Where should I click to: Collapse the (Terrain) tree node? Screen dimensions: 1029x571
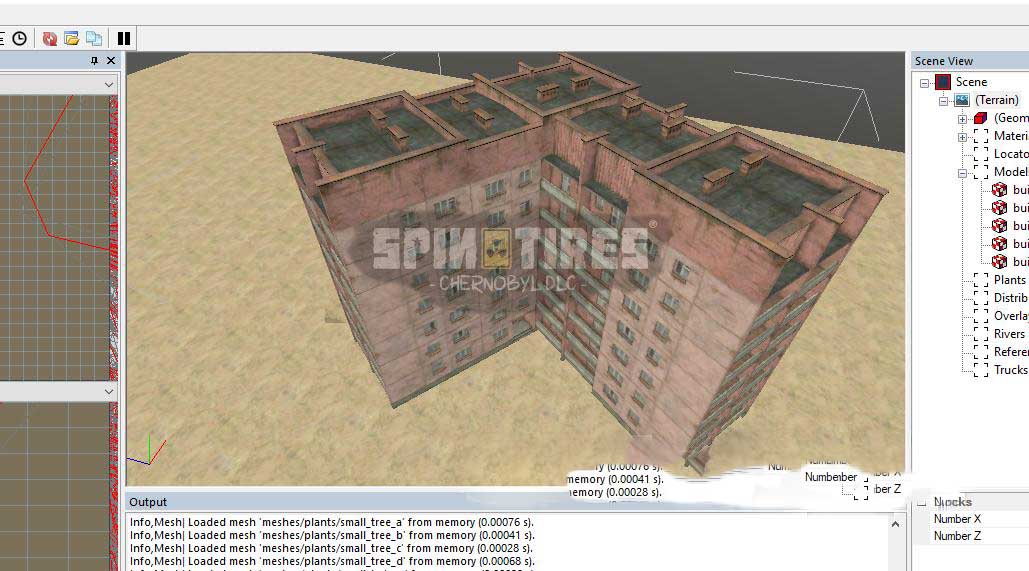point(943,100)
